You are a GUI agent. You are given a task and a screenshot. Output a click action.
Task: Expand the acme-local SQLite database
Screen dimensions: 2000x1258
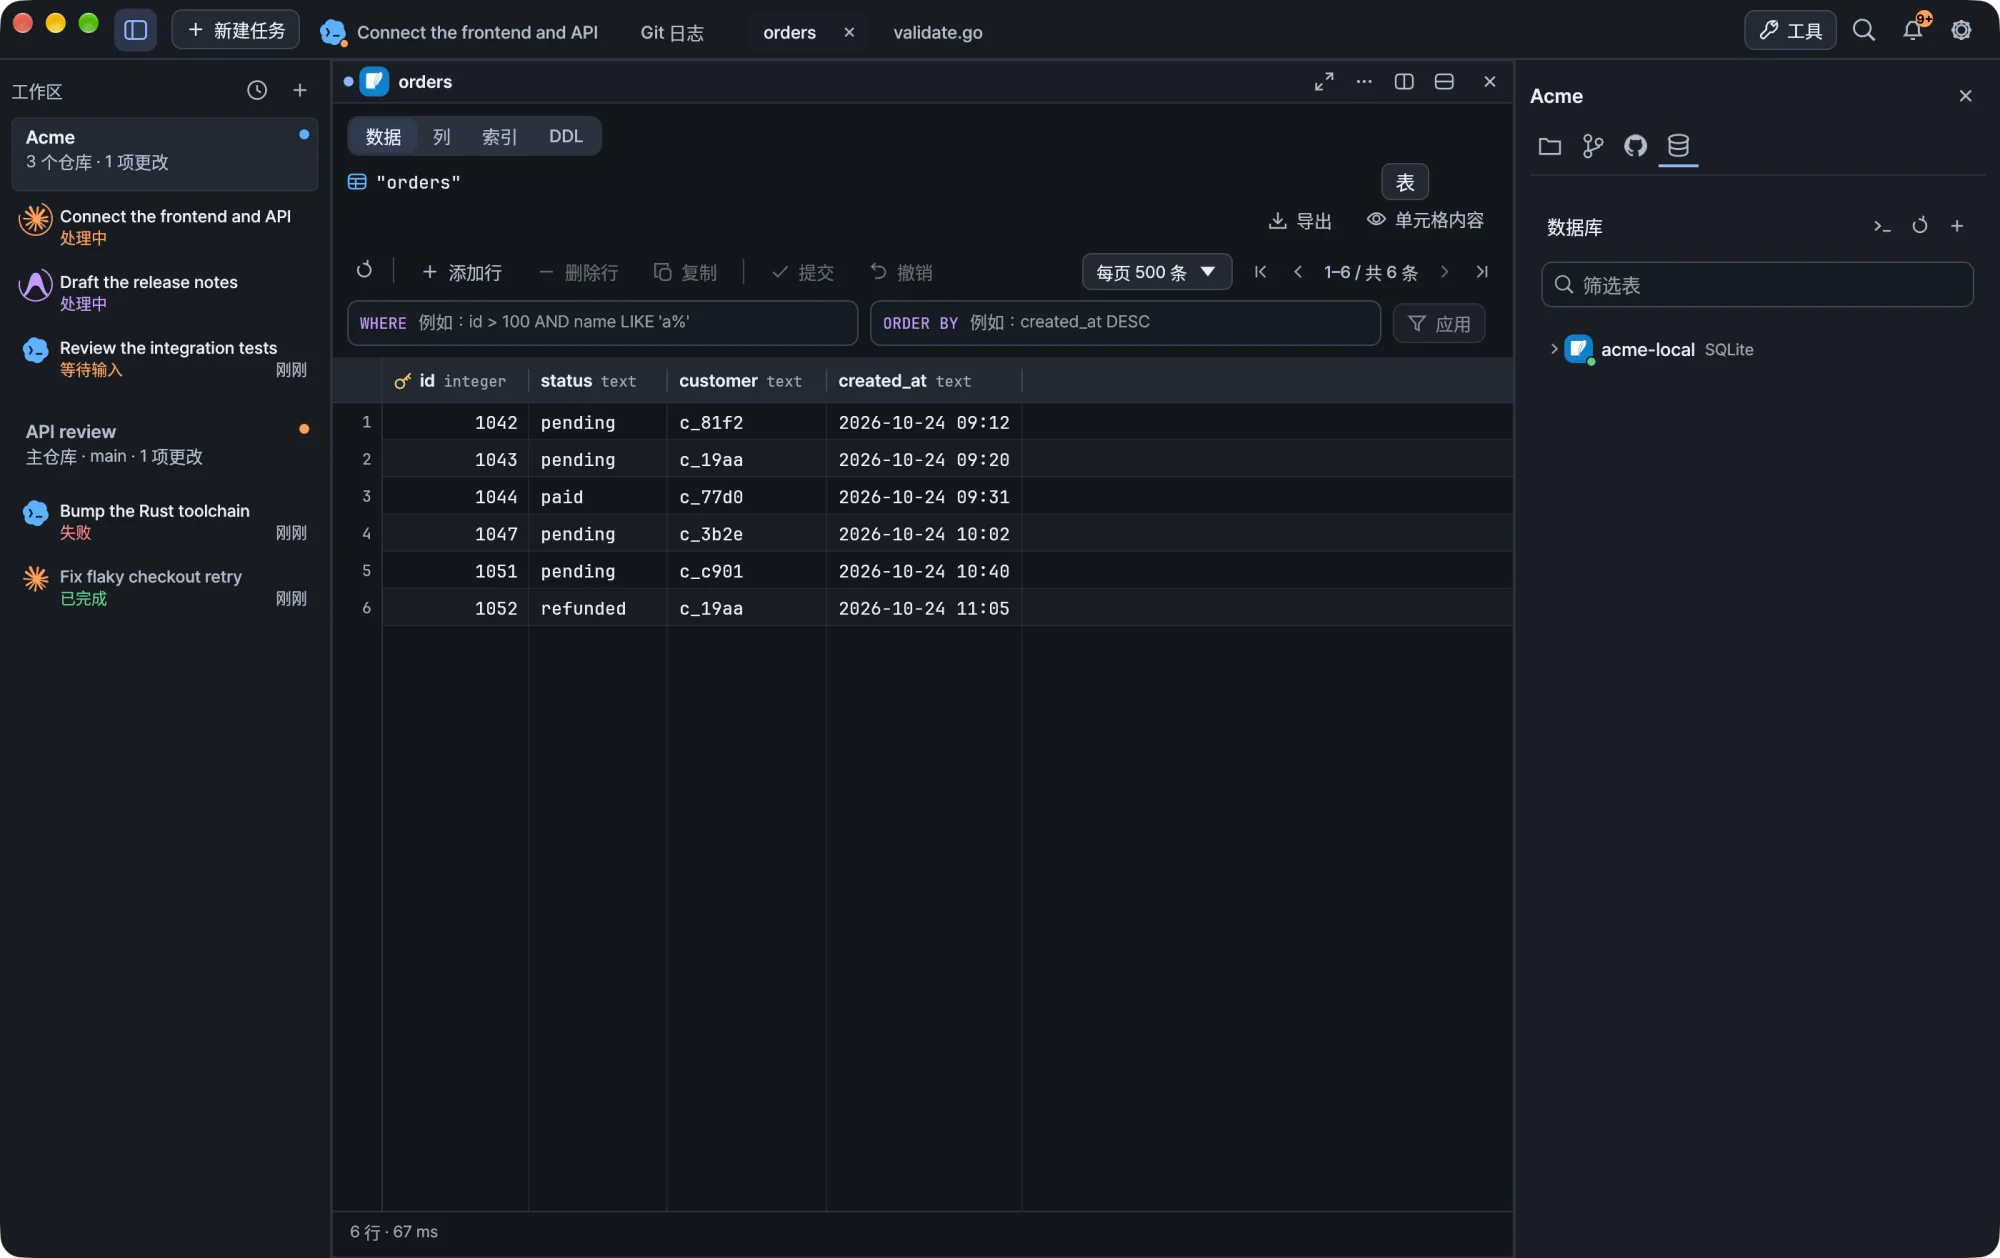point(1554,349)
